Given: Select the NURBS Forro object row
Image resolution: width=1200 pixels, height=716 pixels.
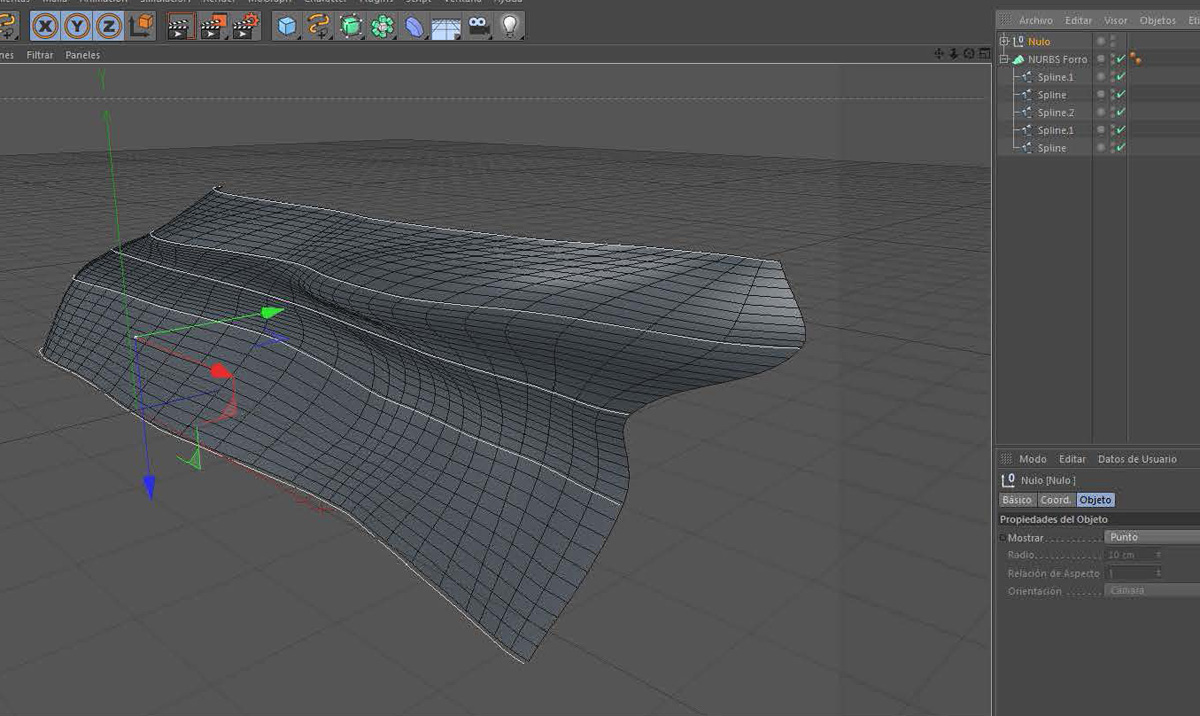Looking at the screenshot, I should pos(1057,60).
